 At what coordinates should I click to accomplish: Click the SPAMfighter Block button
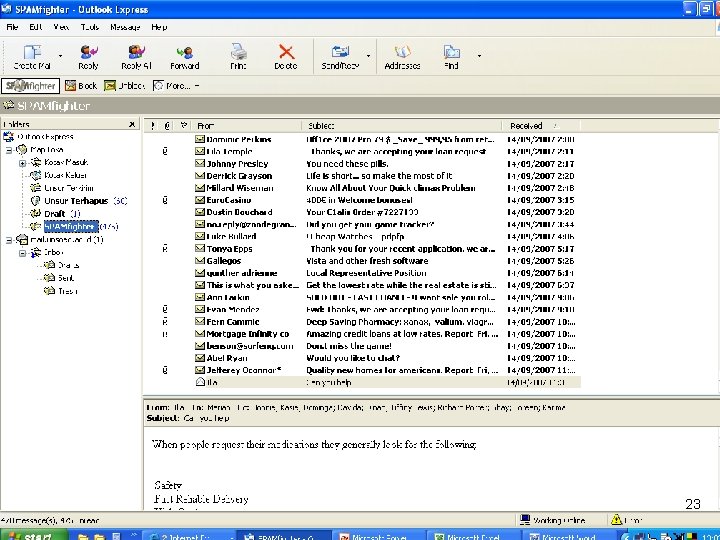coord(81,86)
